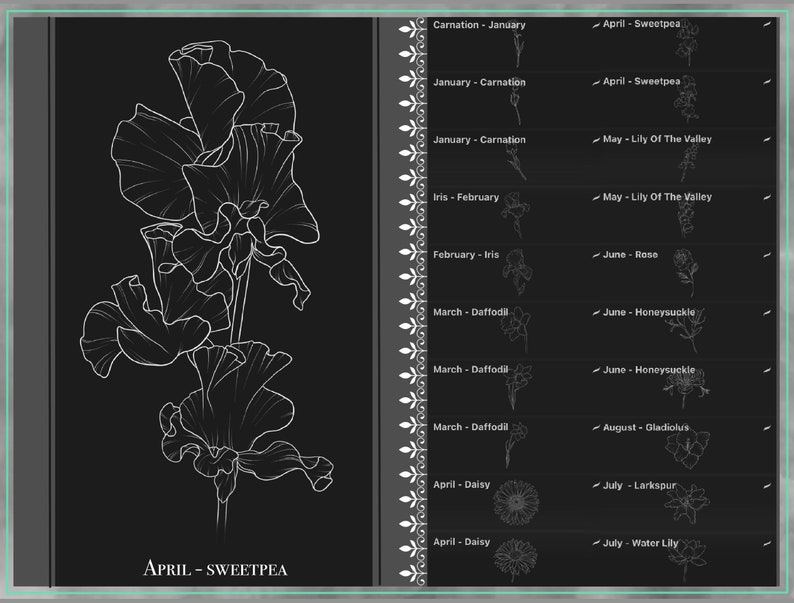Select April - Daisy label beside July - Water Lily
The height and width of the screenshot is (603, 794).
pyautogui.click(x=461, y=542)
